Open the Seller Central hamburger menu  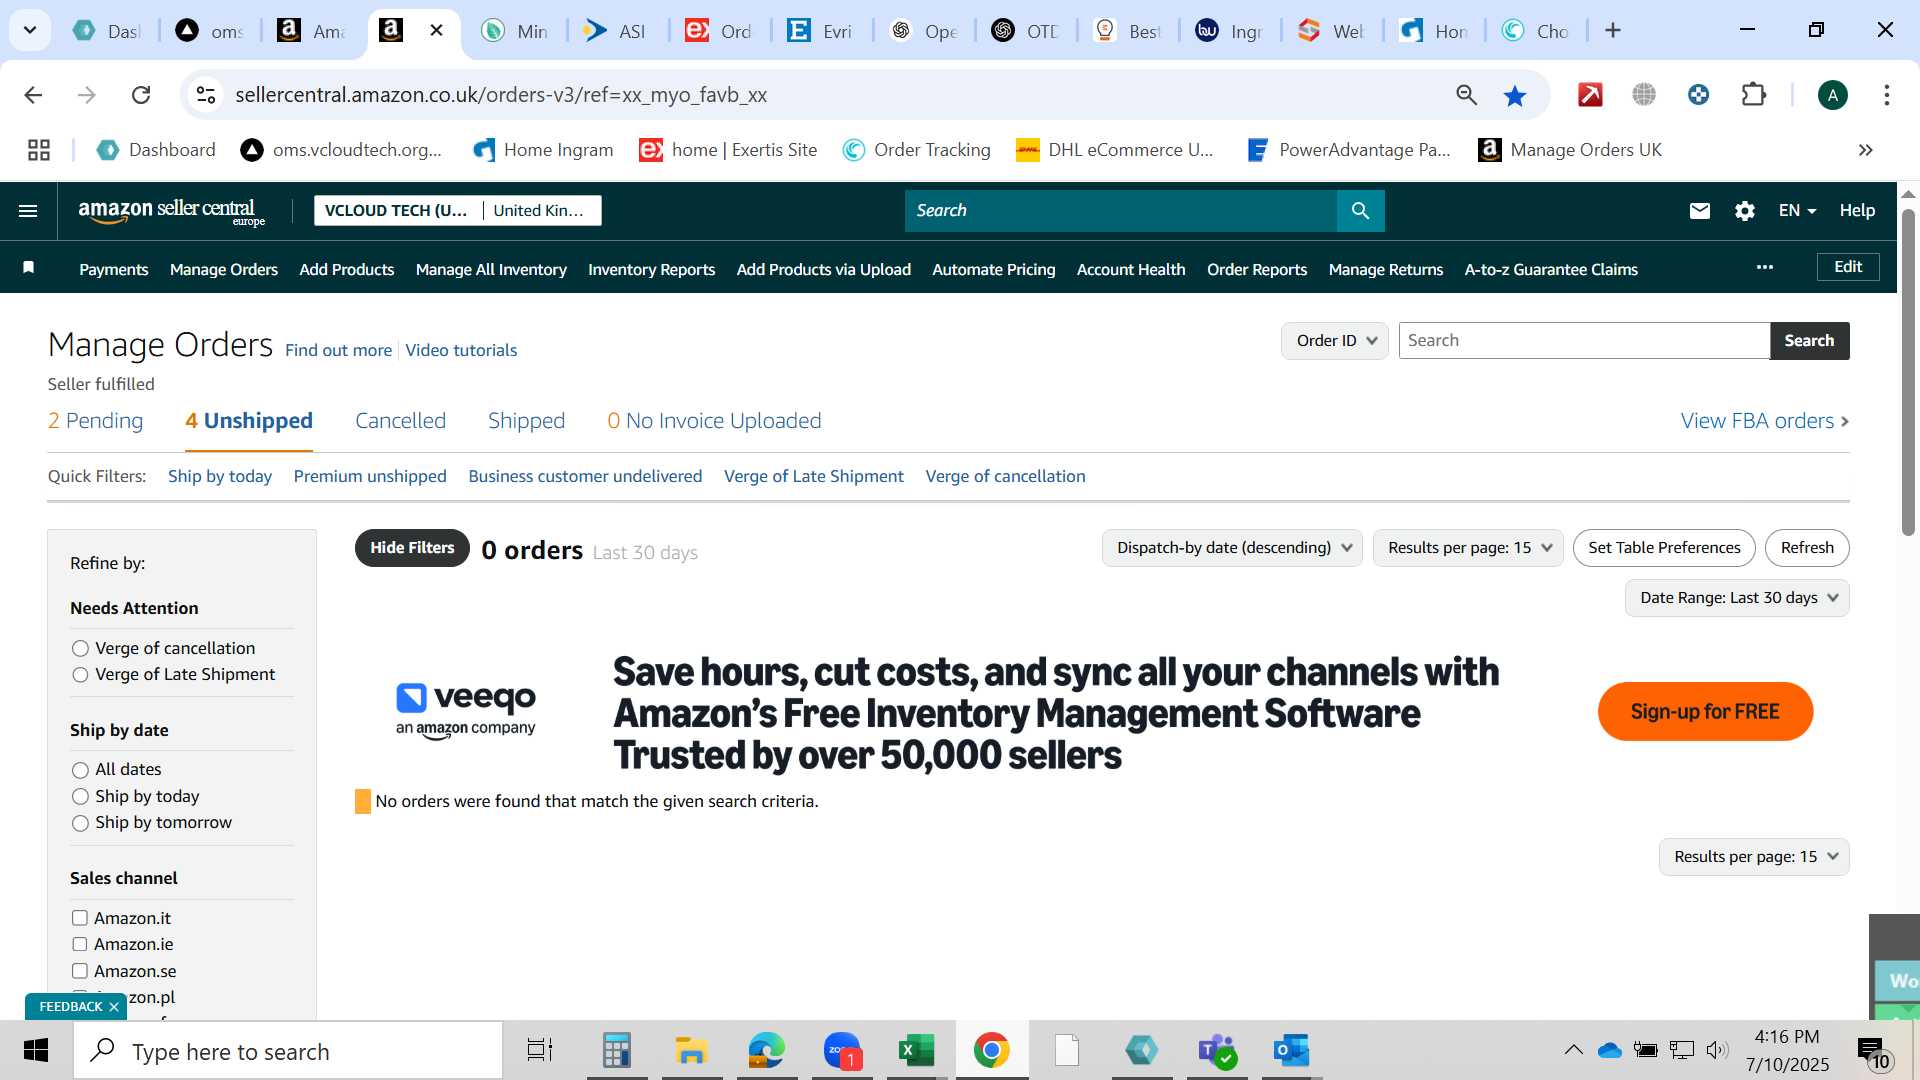pyautogui.click(x=28, y=211)
